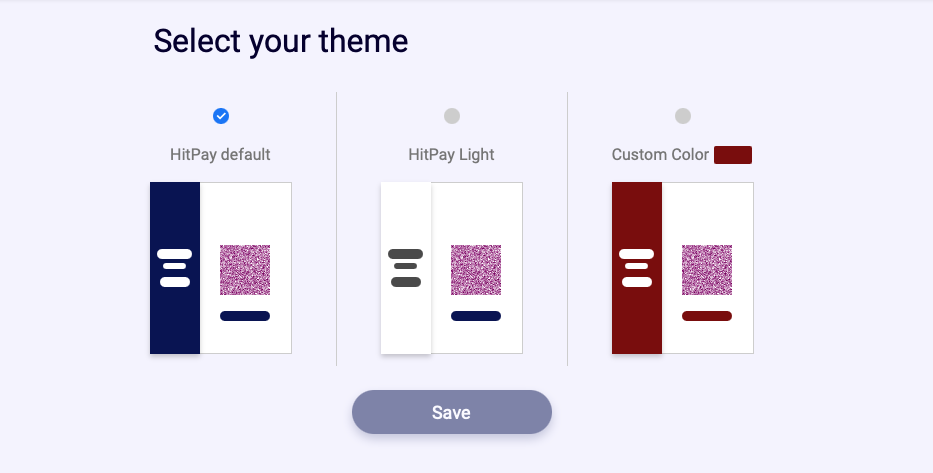Click the Custom Color label text

click(x=660, y=155)
